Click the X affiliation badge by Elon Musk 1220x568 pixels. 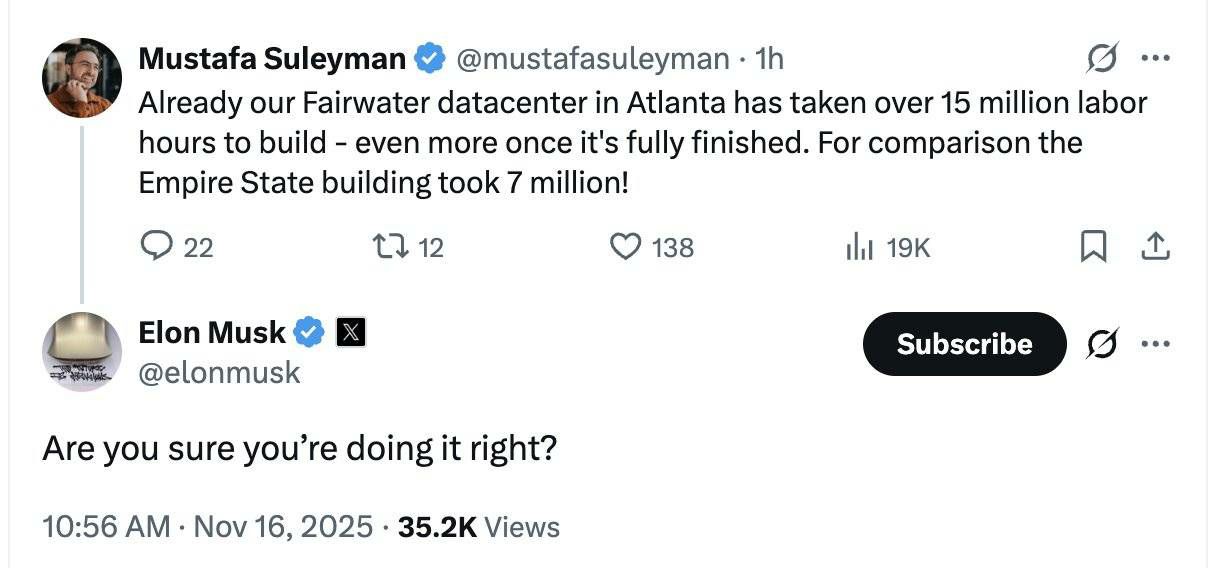pyautogui.click(x=349, y=331)
